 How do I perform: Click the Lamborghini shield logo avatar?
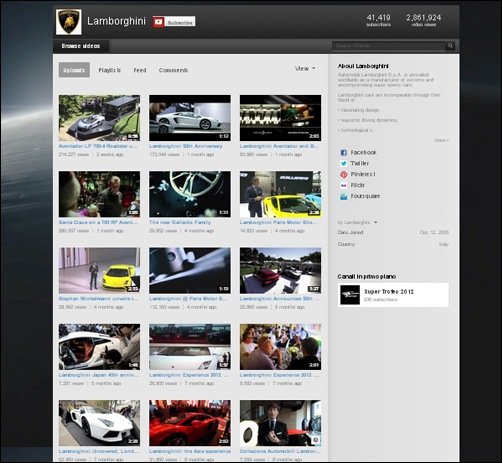coord(69,22)
